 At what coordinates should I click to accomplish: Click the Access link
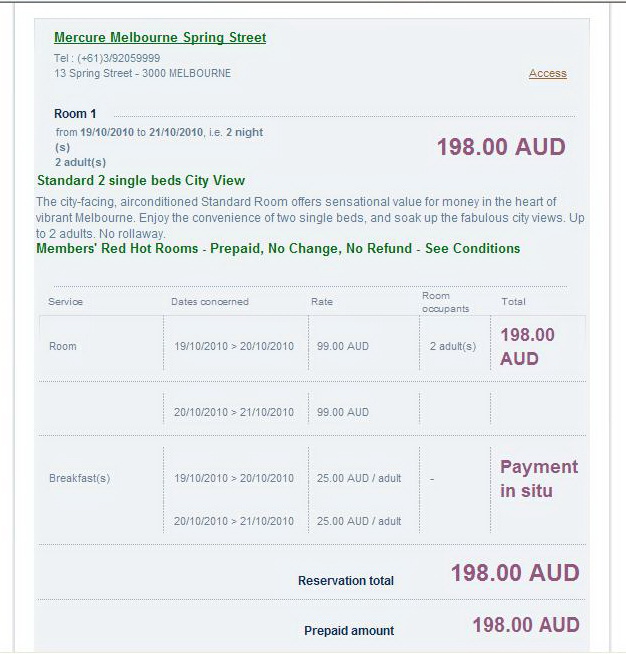(547, 73)
